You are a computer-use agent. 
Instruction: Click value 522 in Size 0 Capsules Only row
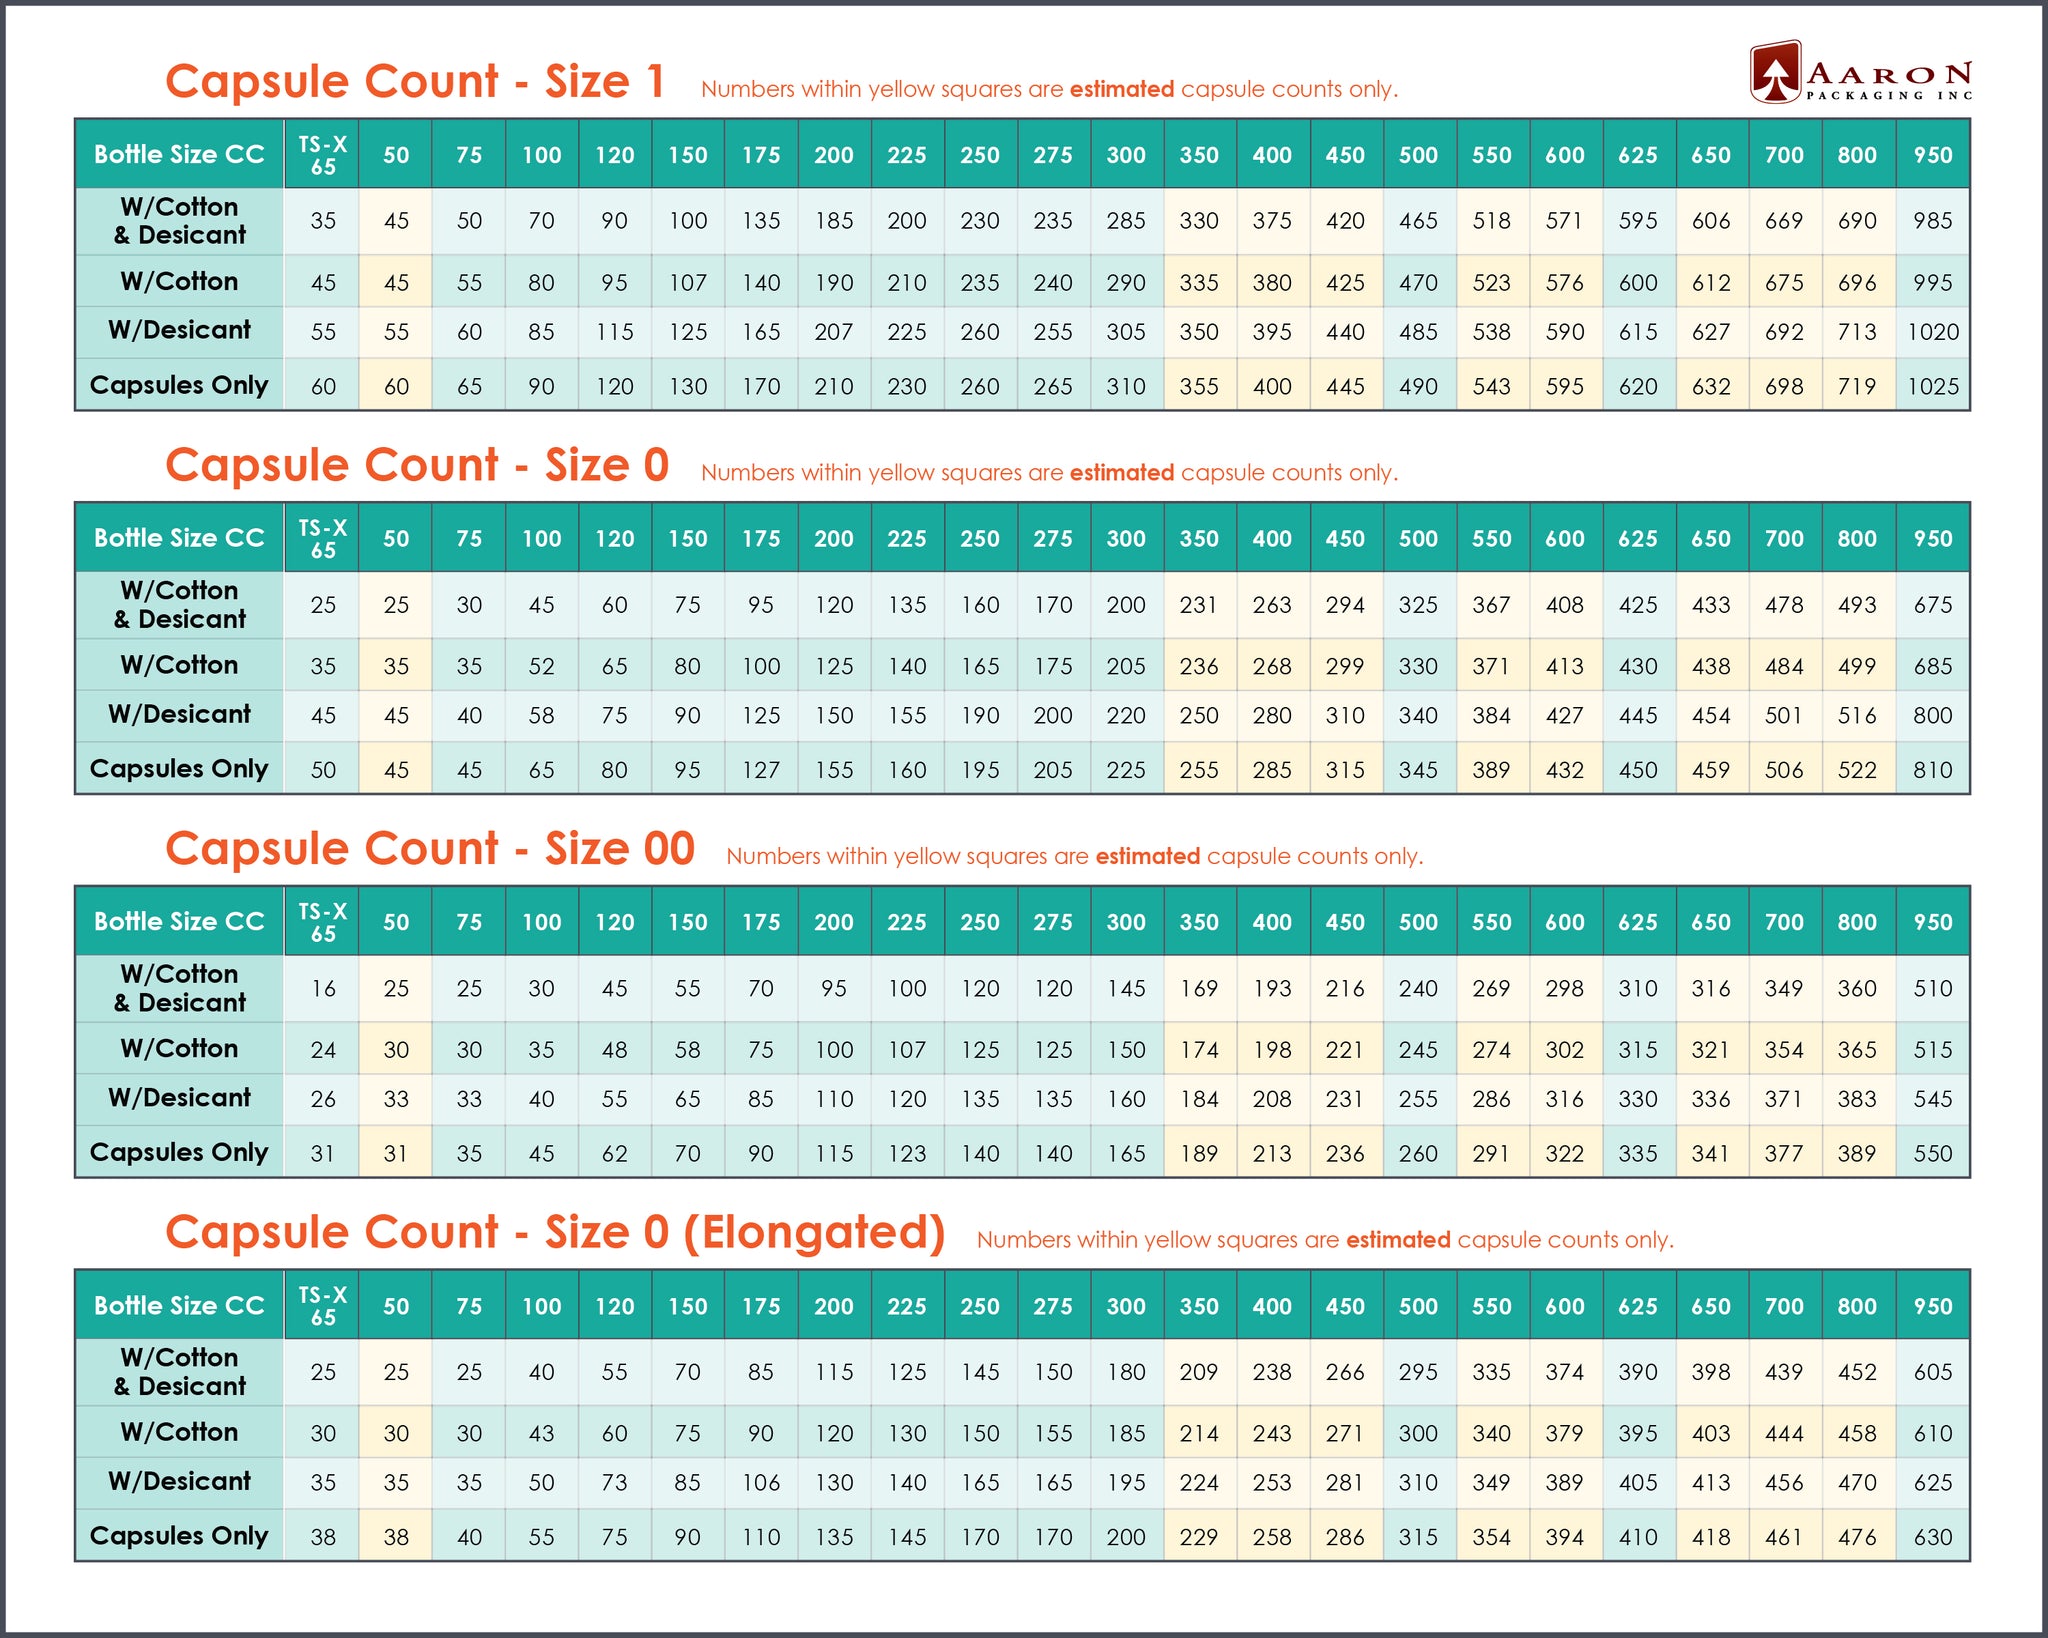tap(1857, 770)
